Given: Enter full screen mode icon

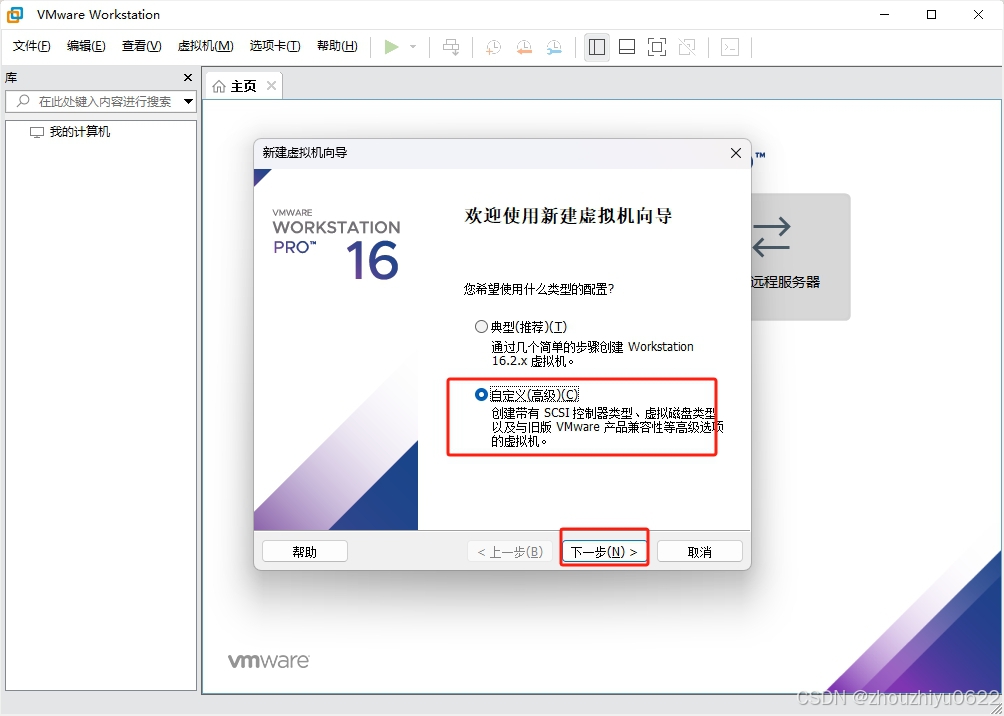Looking at the screenshot, I should coord(657,47).
